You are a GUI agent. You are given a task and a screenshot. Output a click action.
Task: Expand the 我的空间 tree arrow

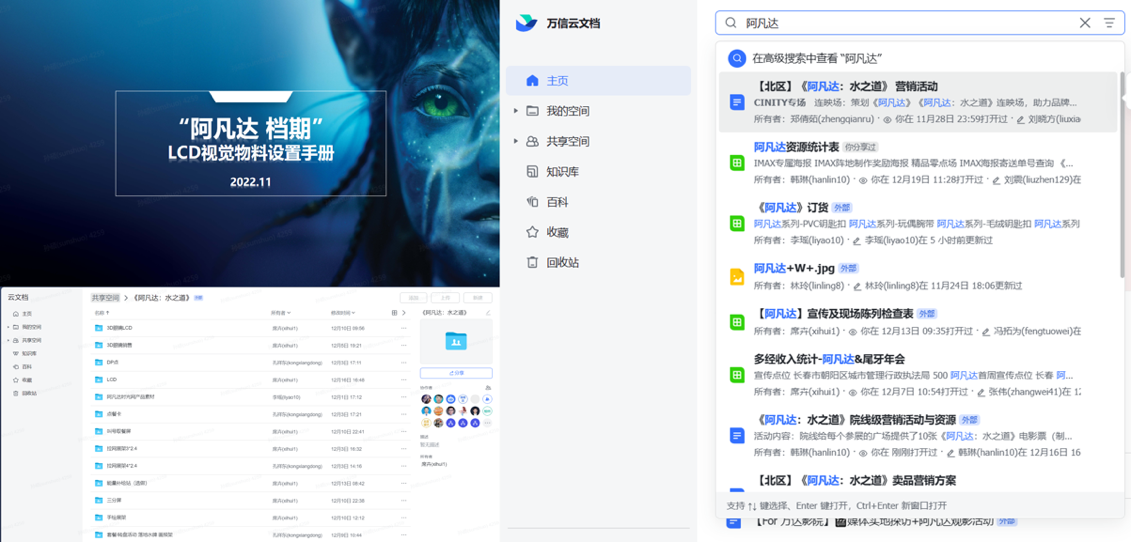pos(515,111)
